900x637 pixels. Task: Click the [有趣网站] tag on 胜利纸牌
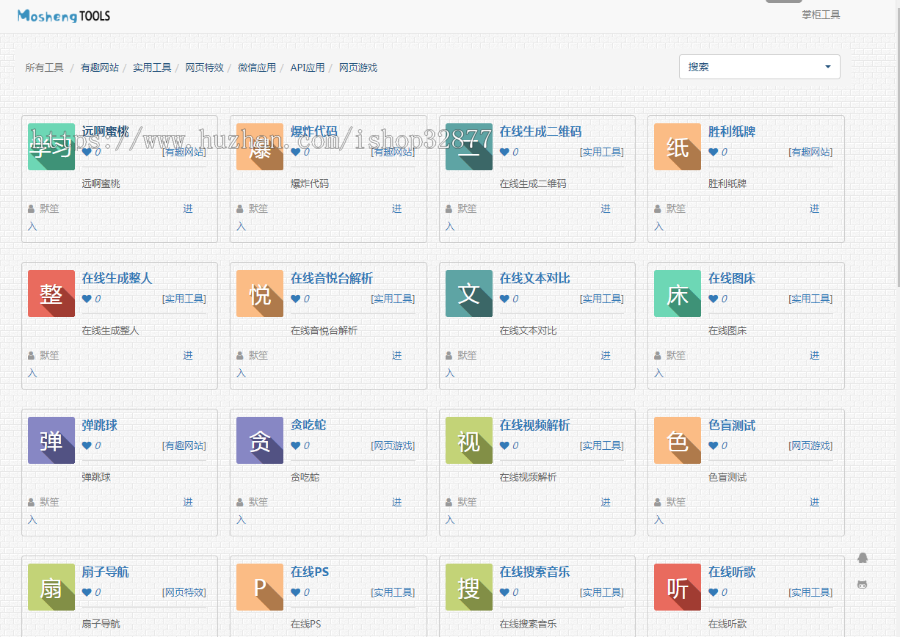click(x=810, y=152)
